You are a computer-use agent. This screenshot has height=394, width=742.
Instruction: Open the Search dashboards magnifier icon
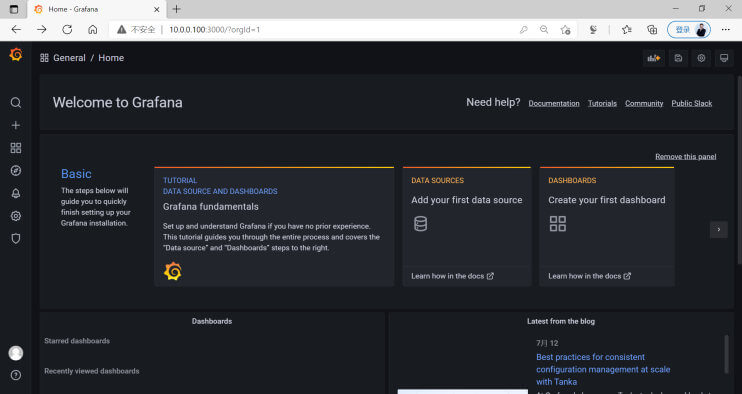pos(16,103)
